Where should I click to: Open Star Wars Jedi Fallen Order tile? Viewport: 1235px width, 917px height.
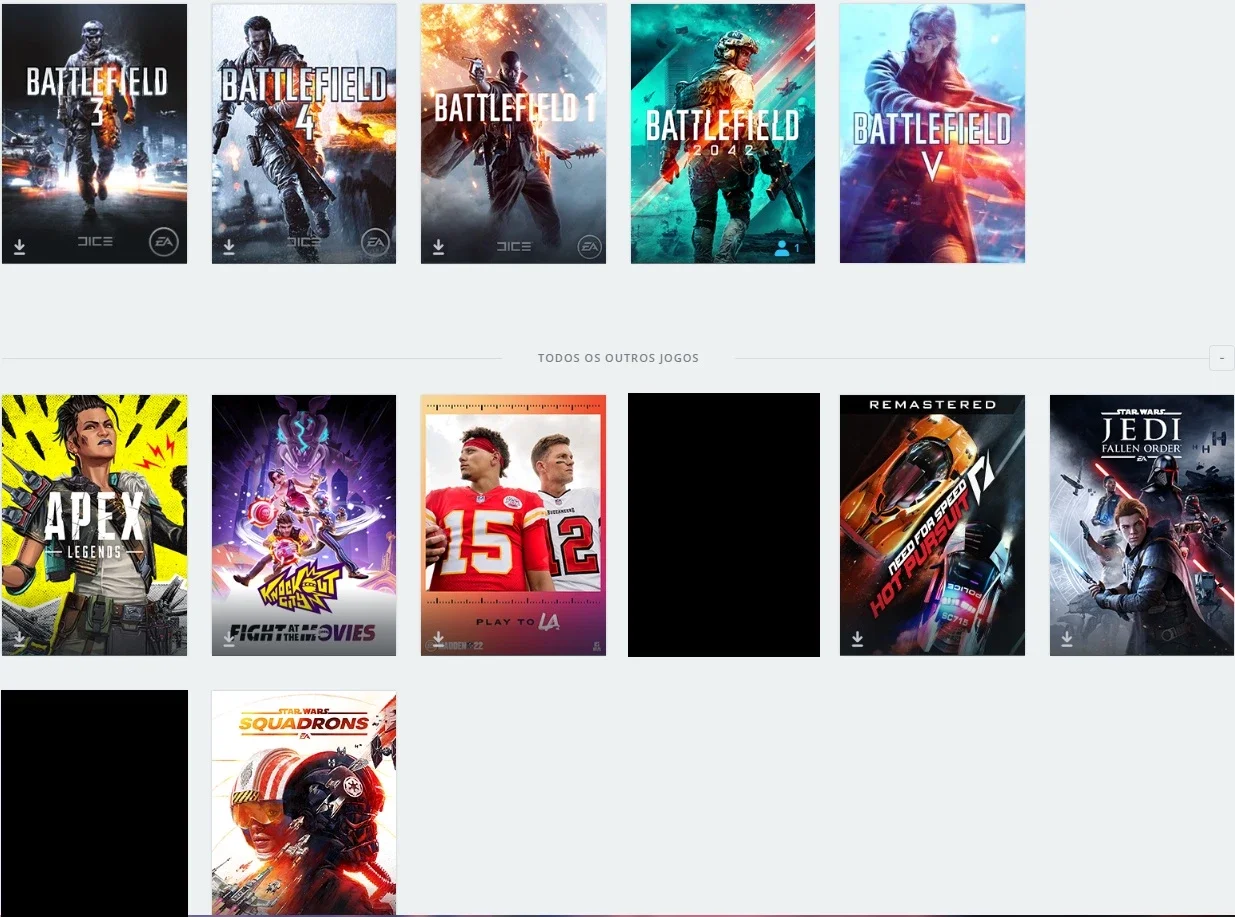point(1142,525)
